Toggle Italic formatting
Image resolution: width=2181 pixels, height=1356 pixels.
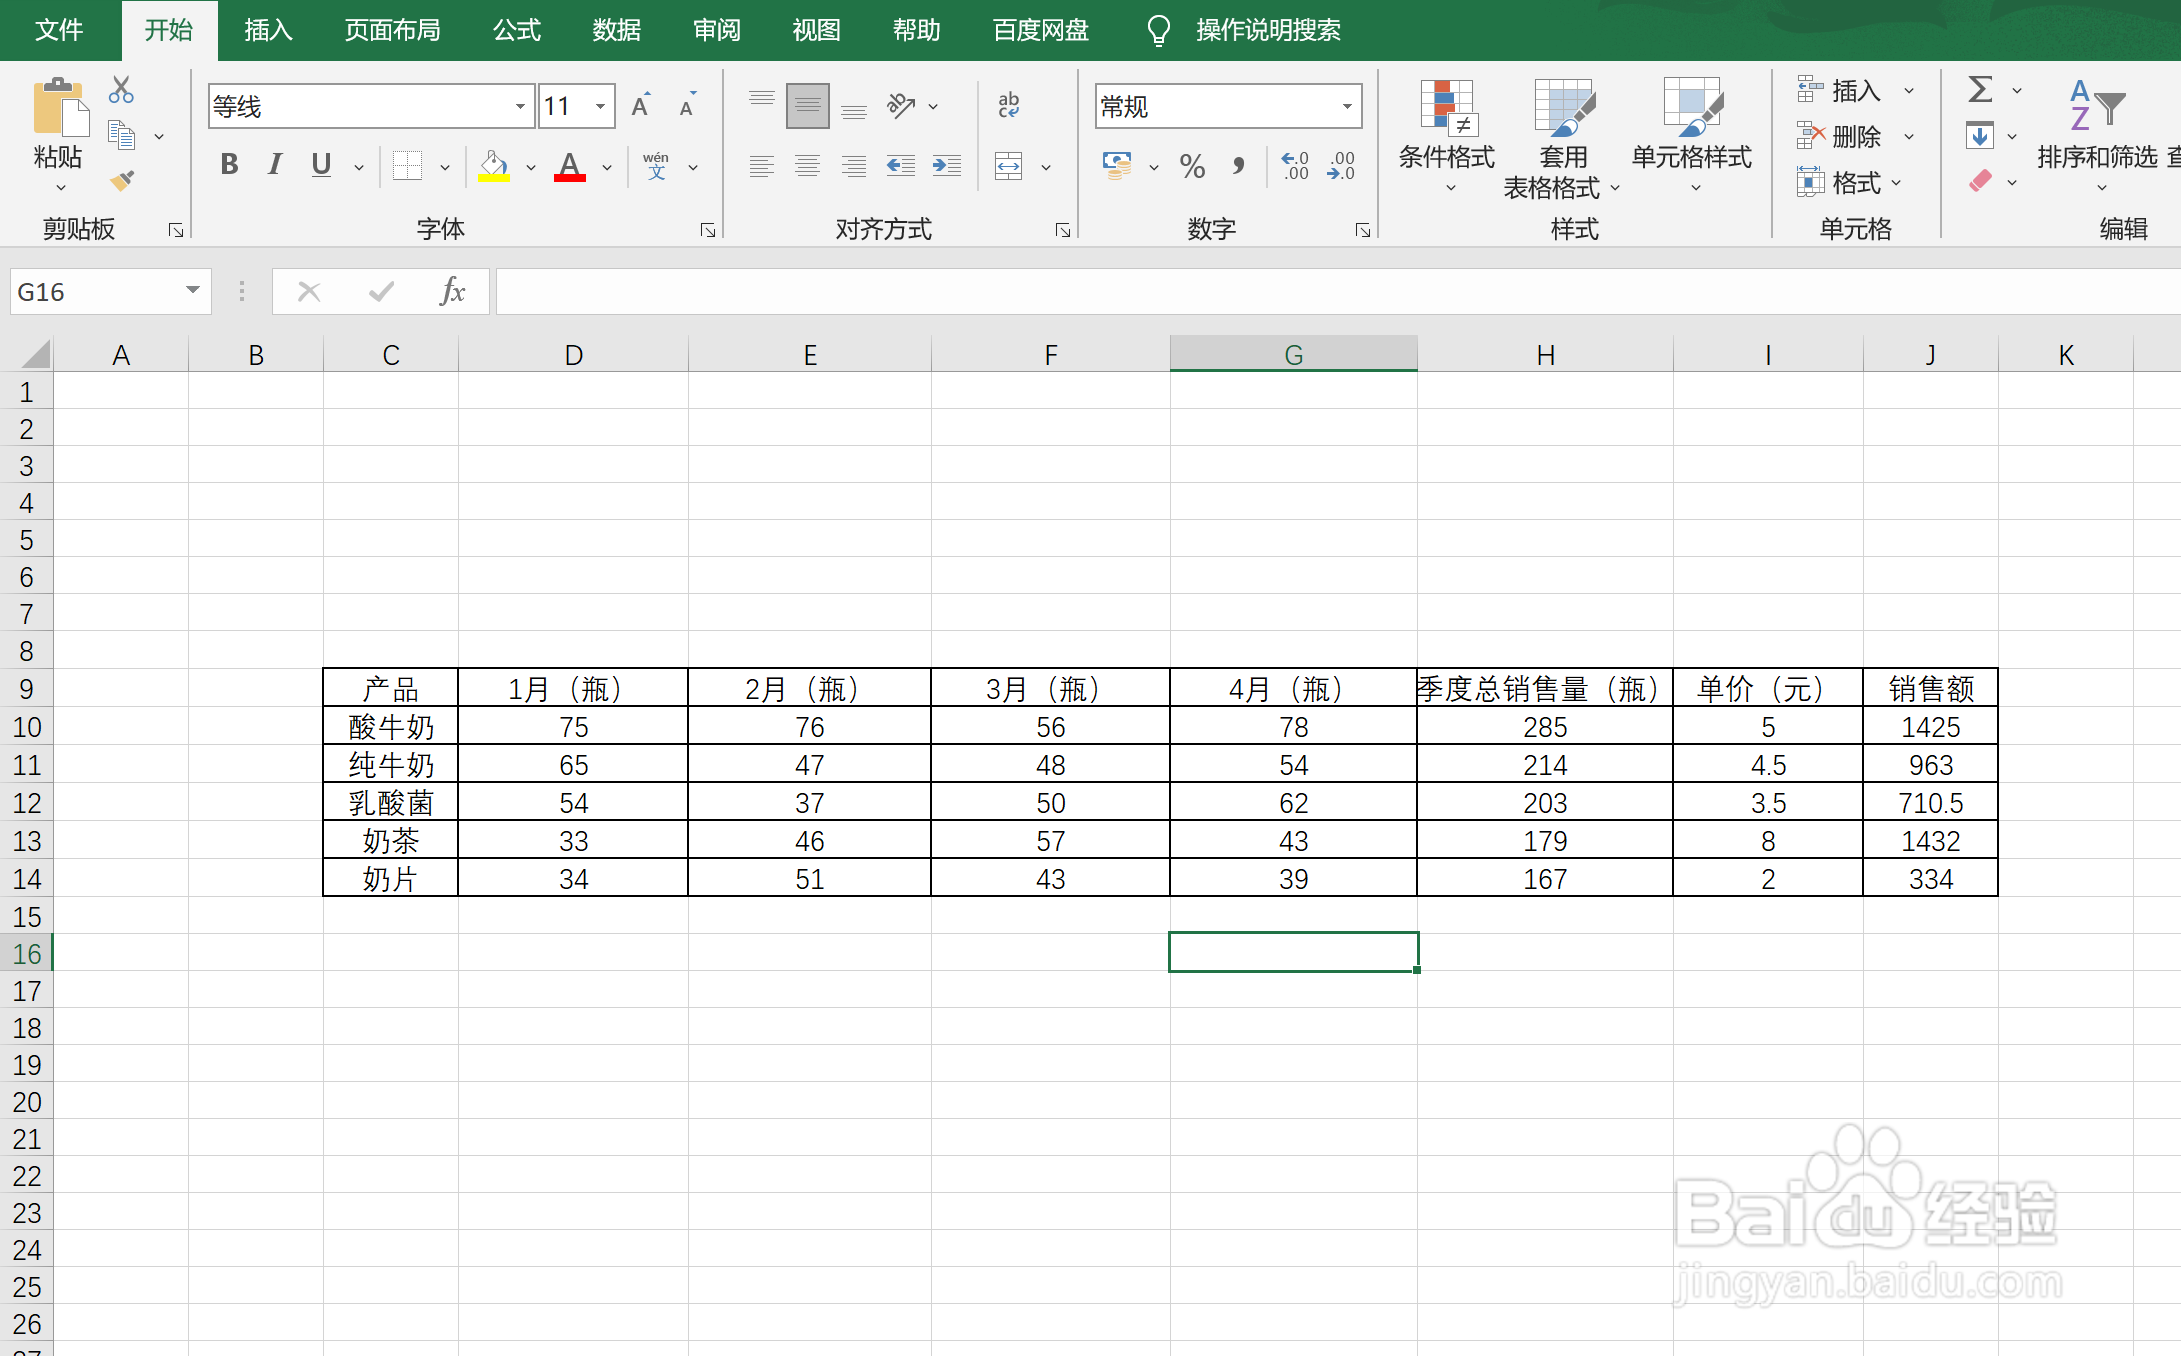(x=275, y=165)
